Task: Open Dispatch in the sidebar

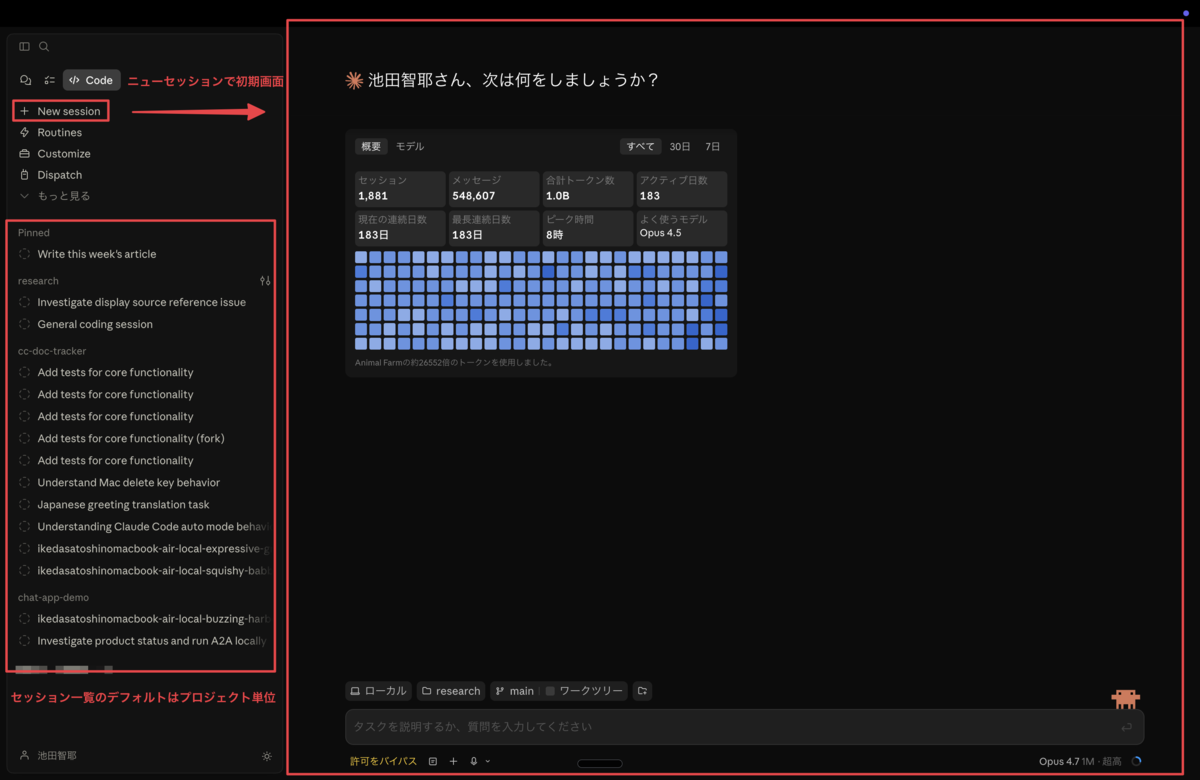Action: (60, 175)
